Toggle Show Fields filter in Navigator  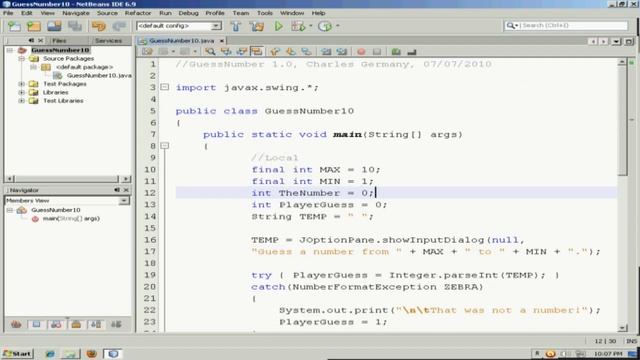tap(36, 324)
